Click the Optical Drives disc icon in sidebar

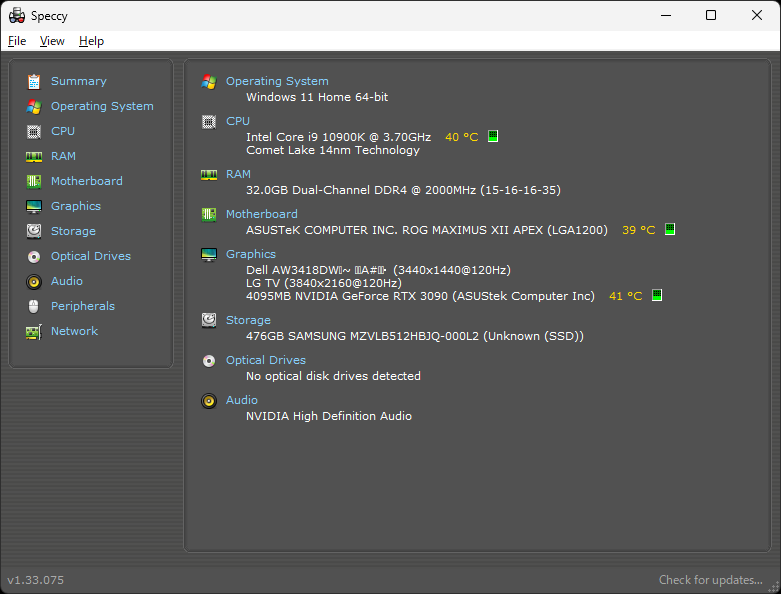click(x=34, y=256)
